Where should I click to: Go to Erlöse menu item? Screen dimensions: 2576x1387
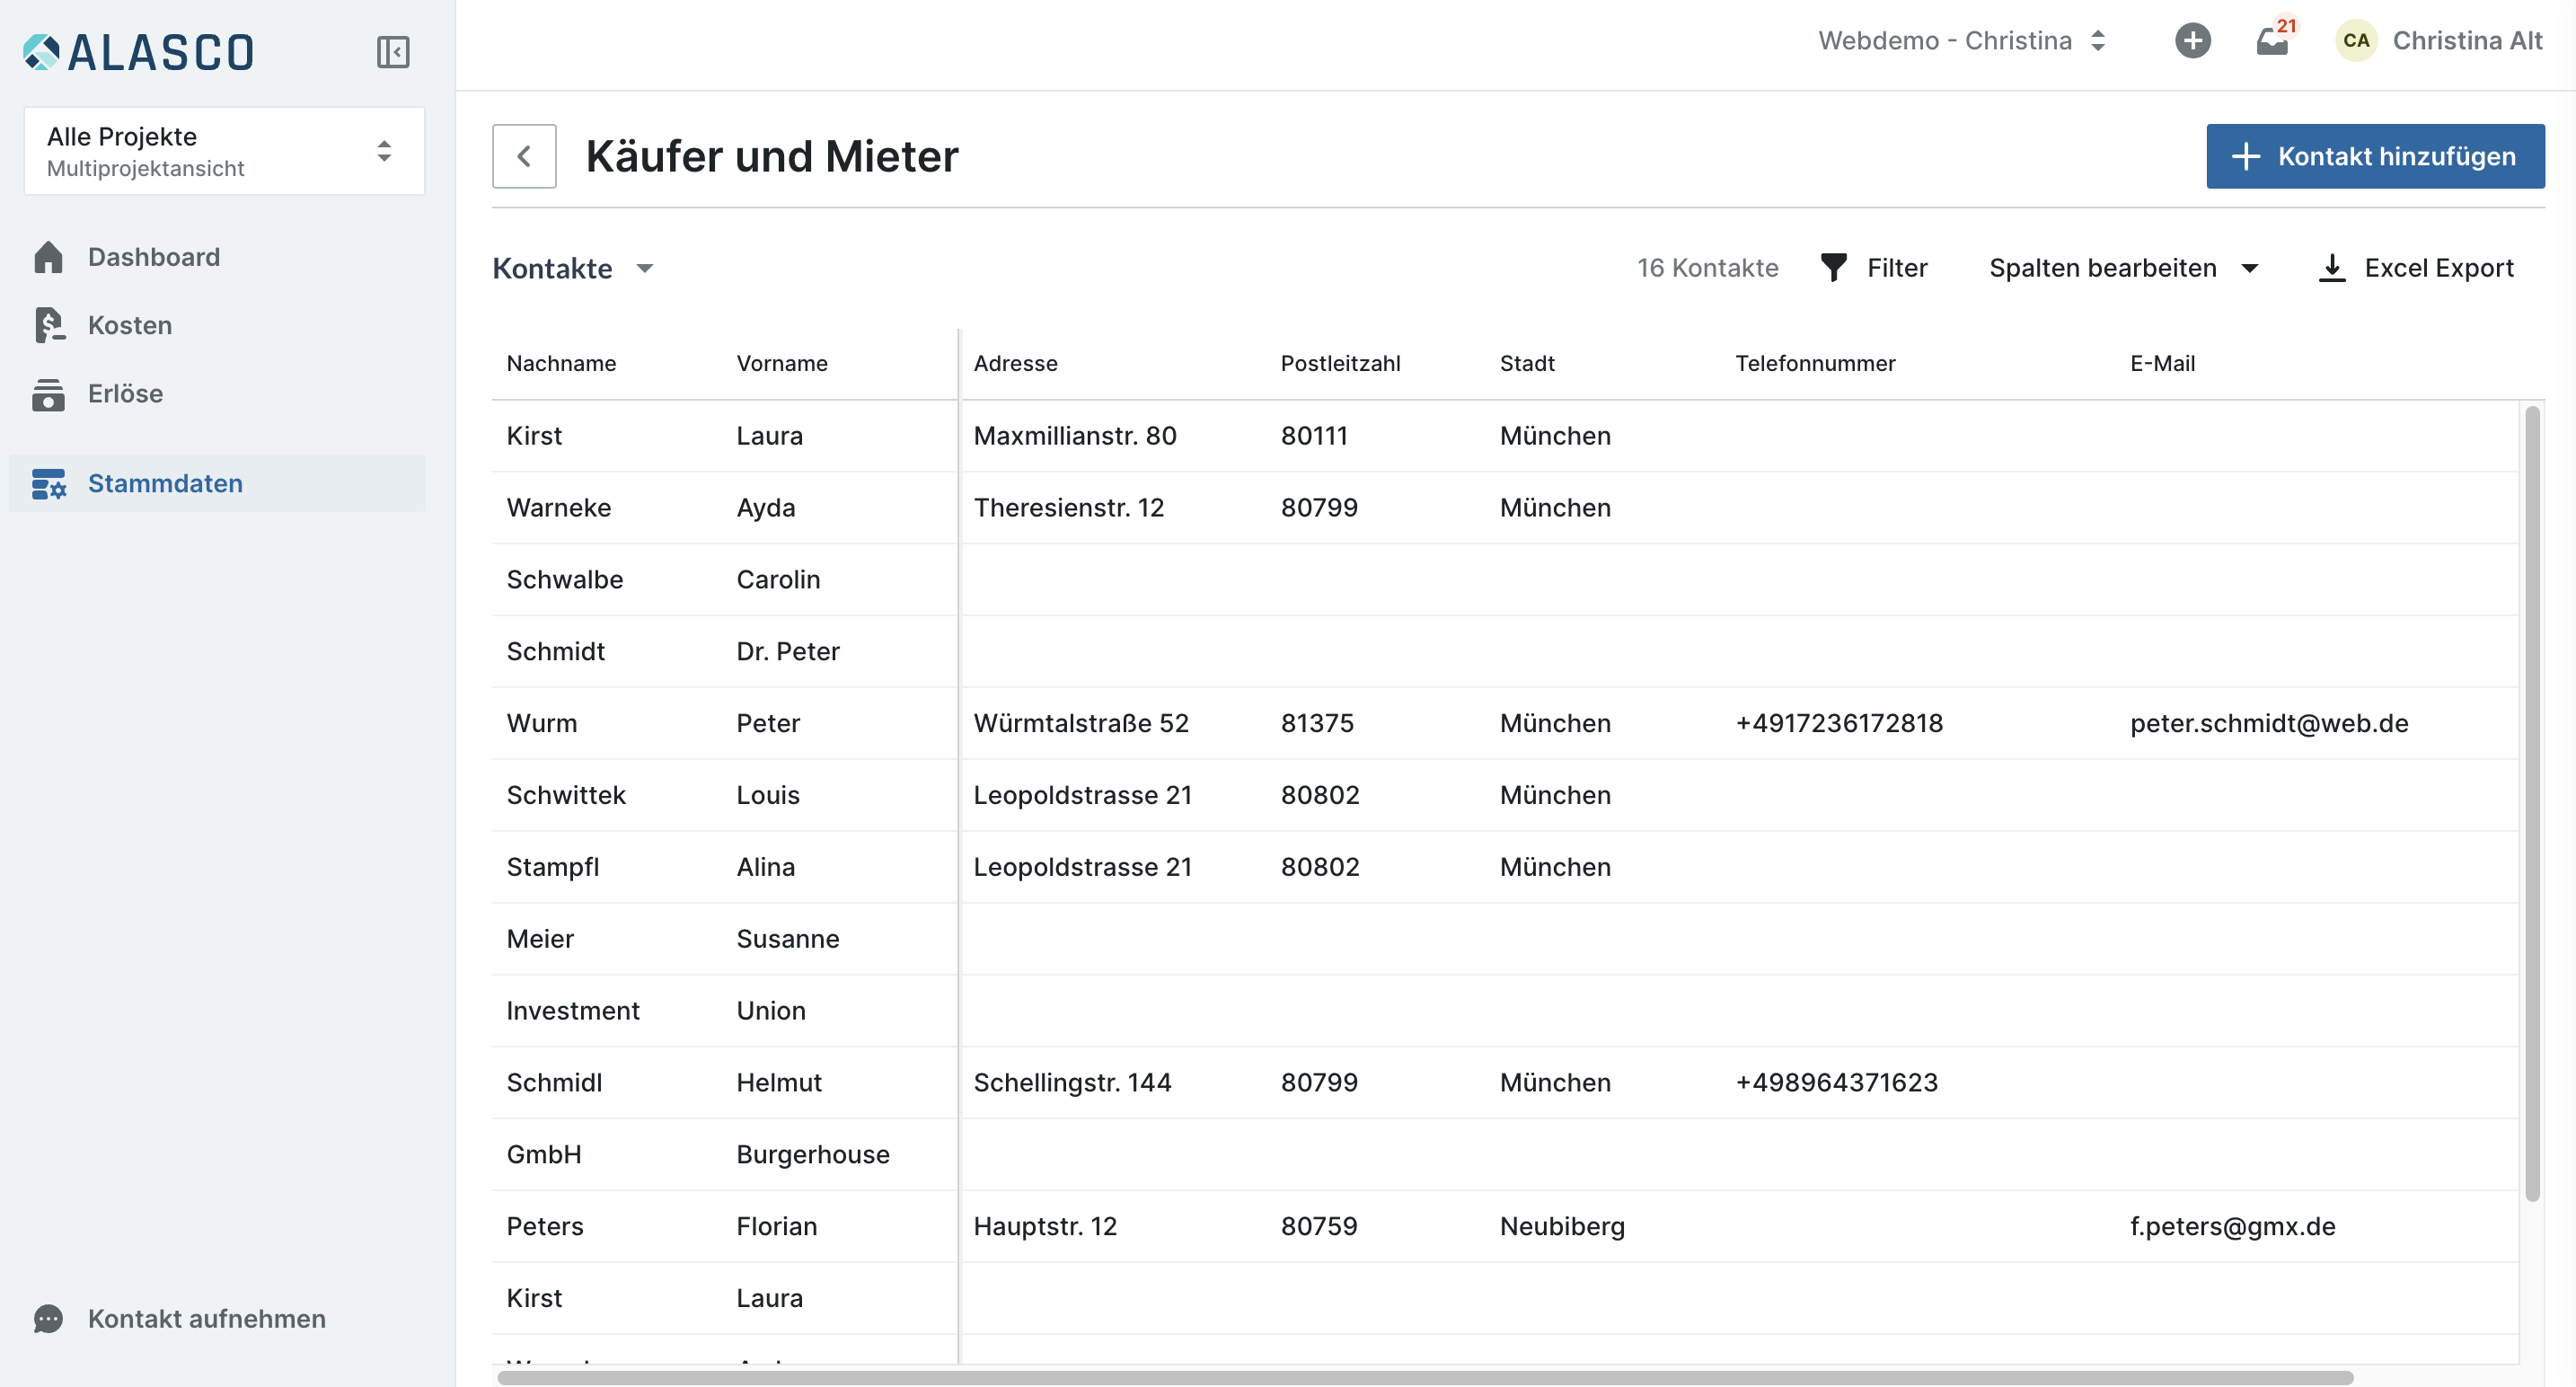(x=125, y=394)
